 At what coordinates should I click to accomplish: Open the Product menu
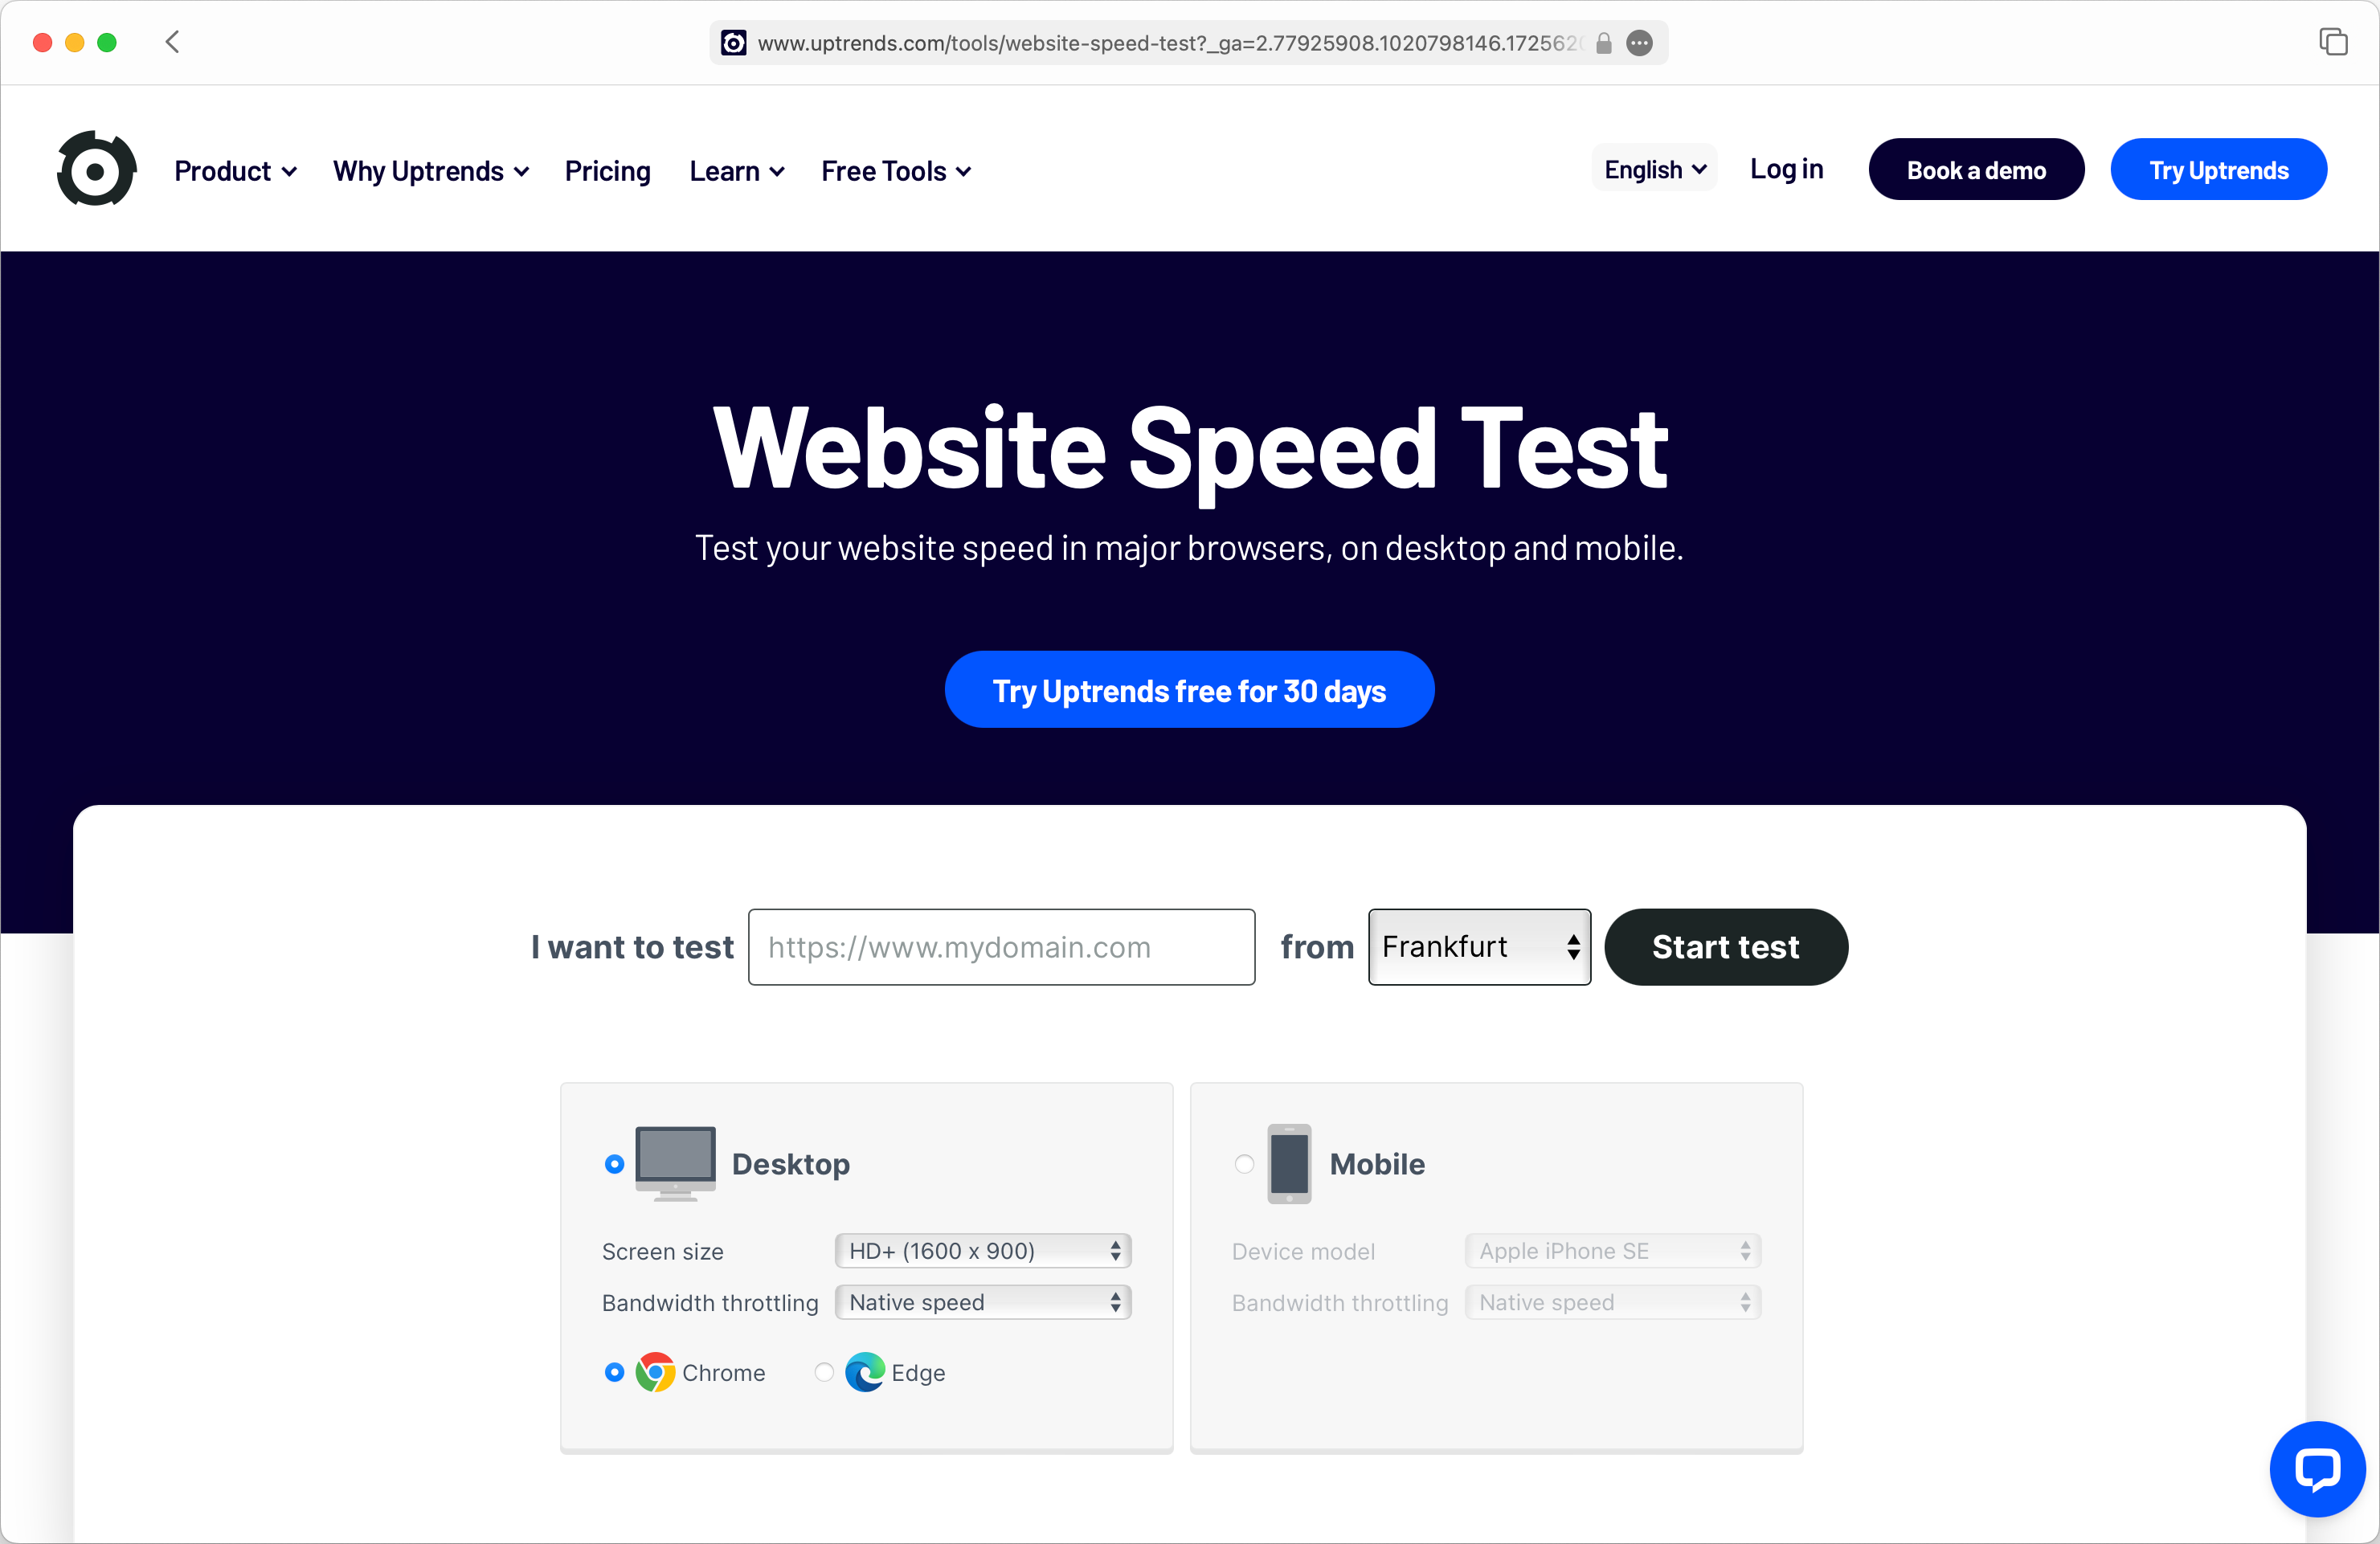pos(234,170)
